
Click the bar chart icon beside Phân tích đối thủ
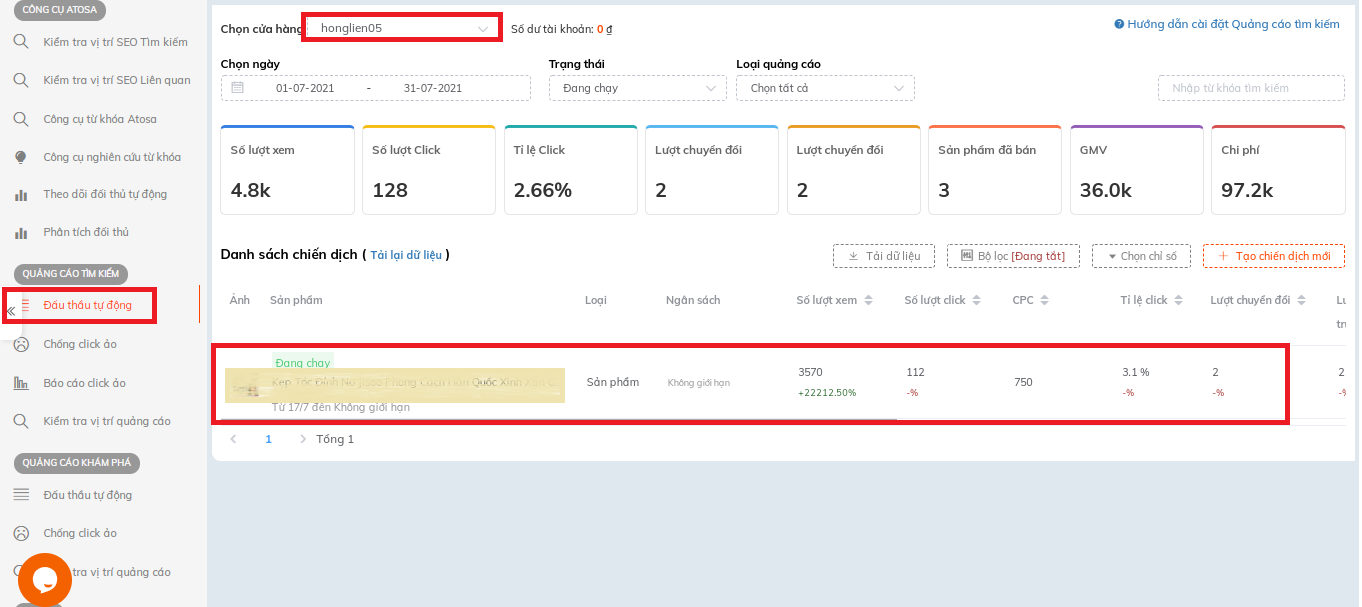(20, 233)
